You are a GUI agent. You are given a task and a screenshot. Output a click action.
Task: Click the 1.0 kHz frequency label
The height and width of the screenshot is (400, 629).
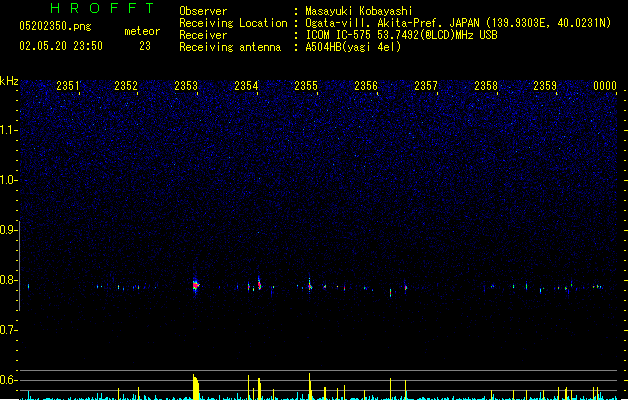point(8,180)
